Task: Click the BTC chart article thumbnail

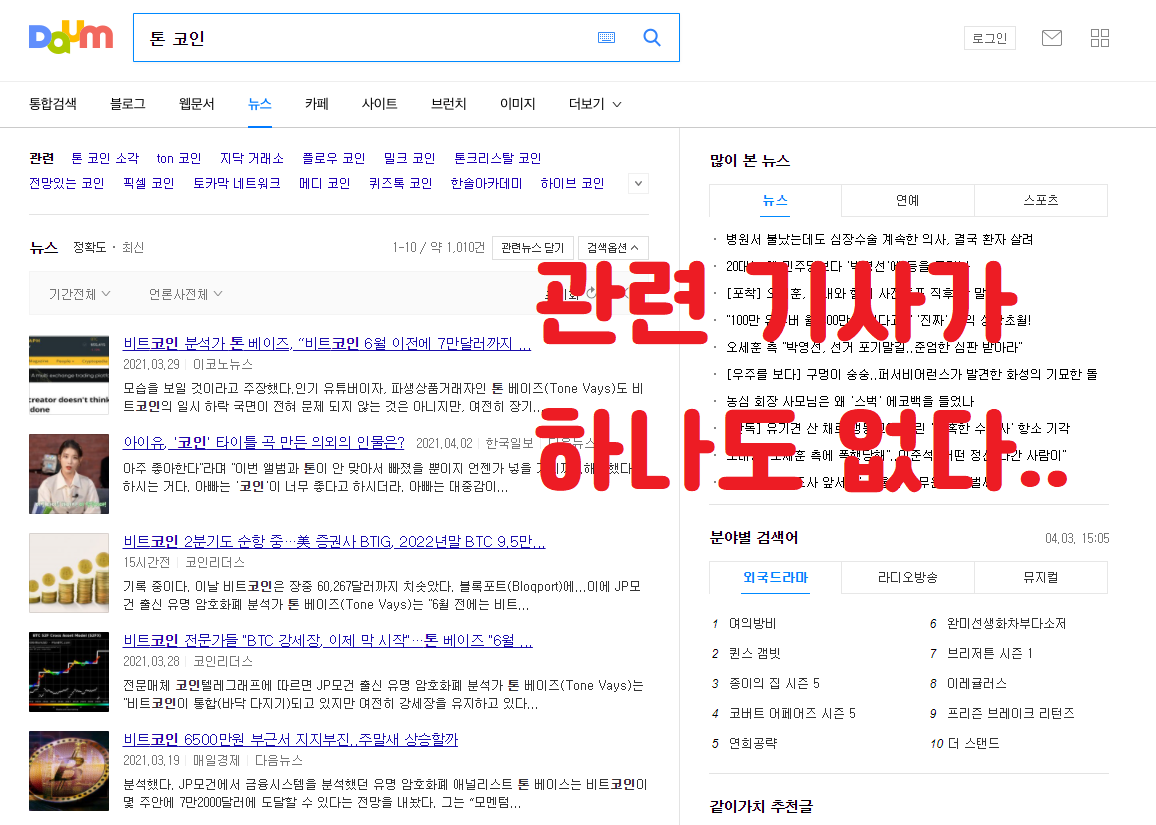Action: click(69, 672)
